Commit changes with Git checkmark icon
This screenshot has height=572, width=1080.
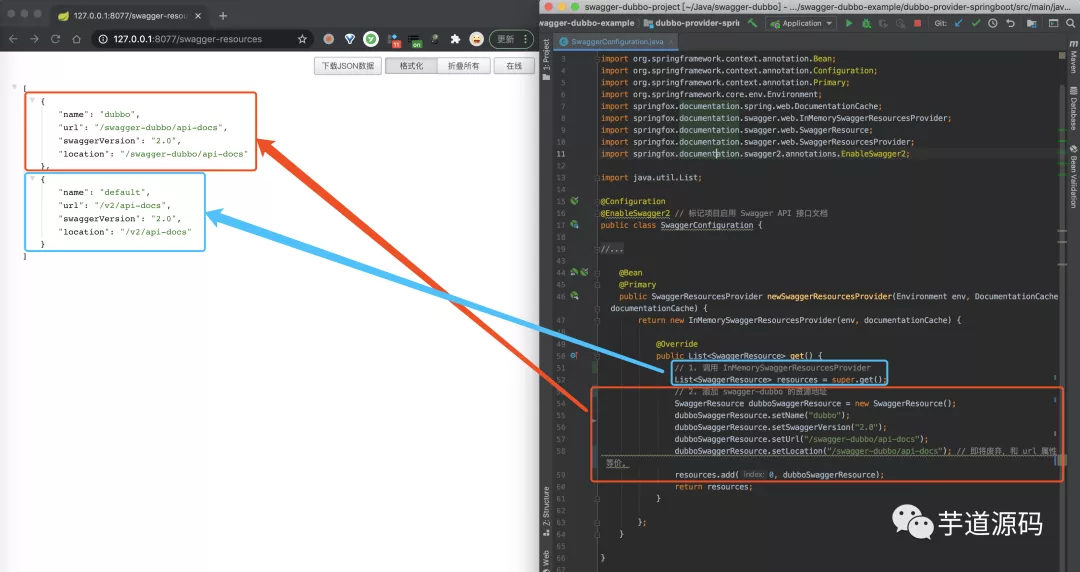click(x=977, y=23)
